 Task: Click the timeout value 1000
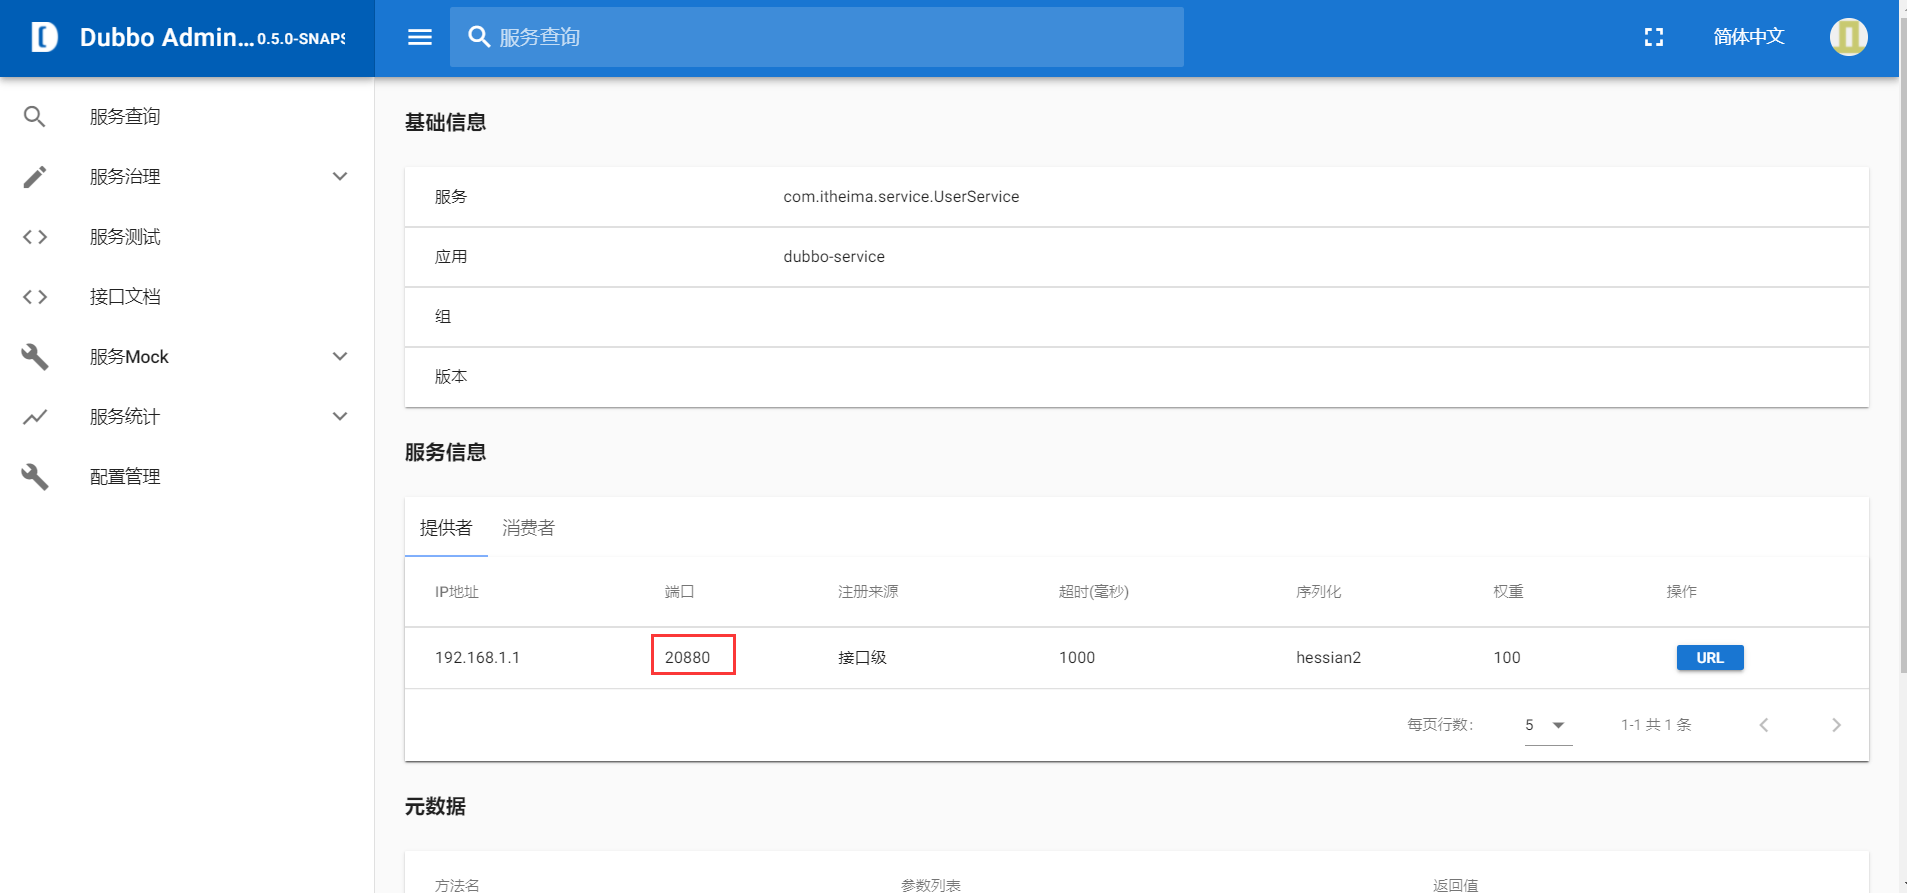point(1077,658)
